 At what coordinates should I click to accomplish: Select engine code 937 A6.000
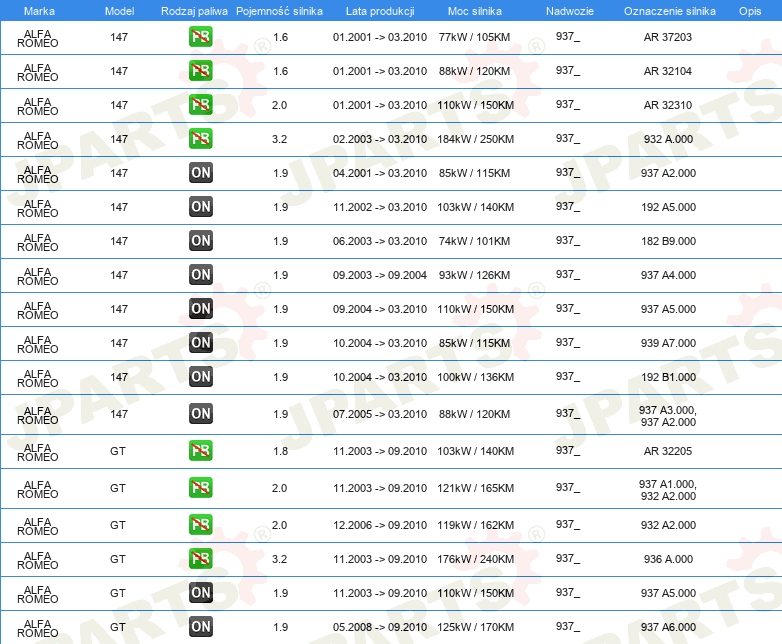pyautogui.click(x=668, y=627)
